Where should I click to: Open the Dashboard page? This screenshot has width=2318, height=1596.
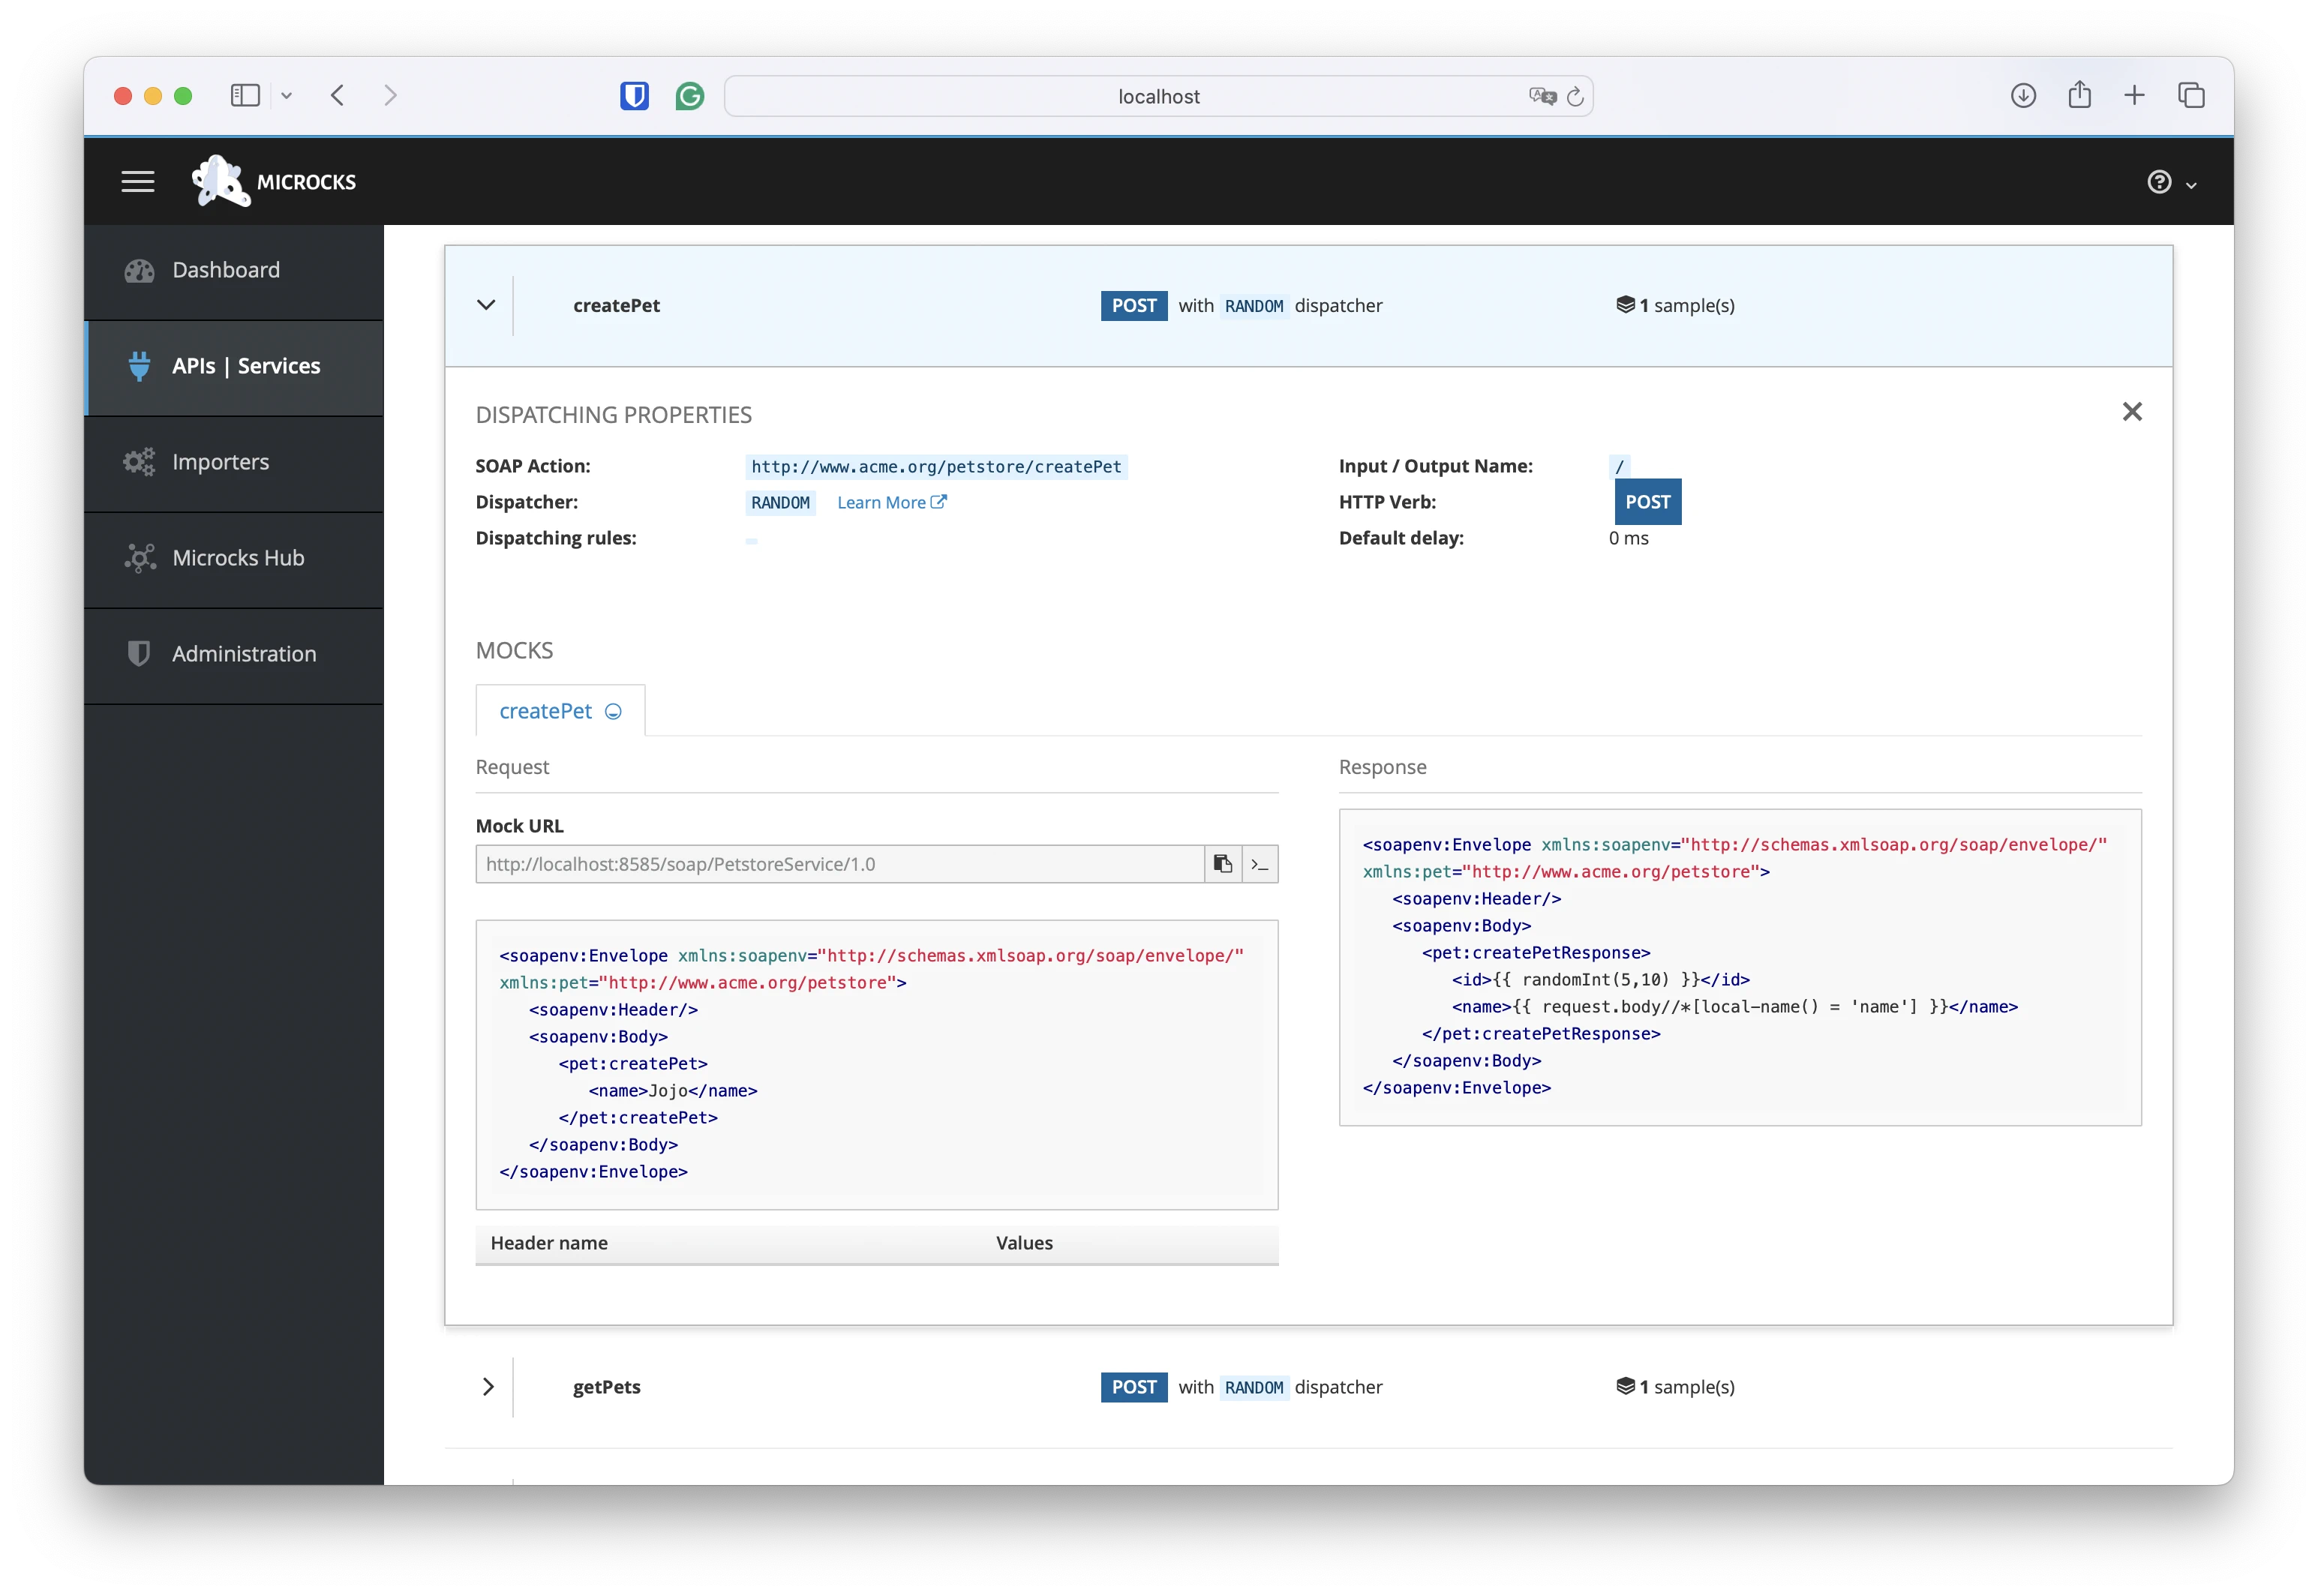226,270
